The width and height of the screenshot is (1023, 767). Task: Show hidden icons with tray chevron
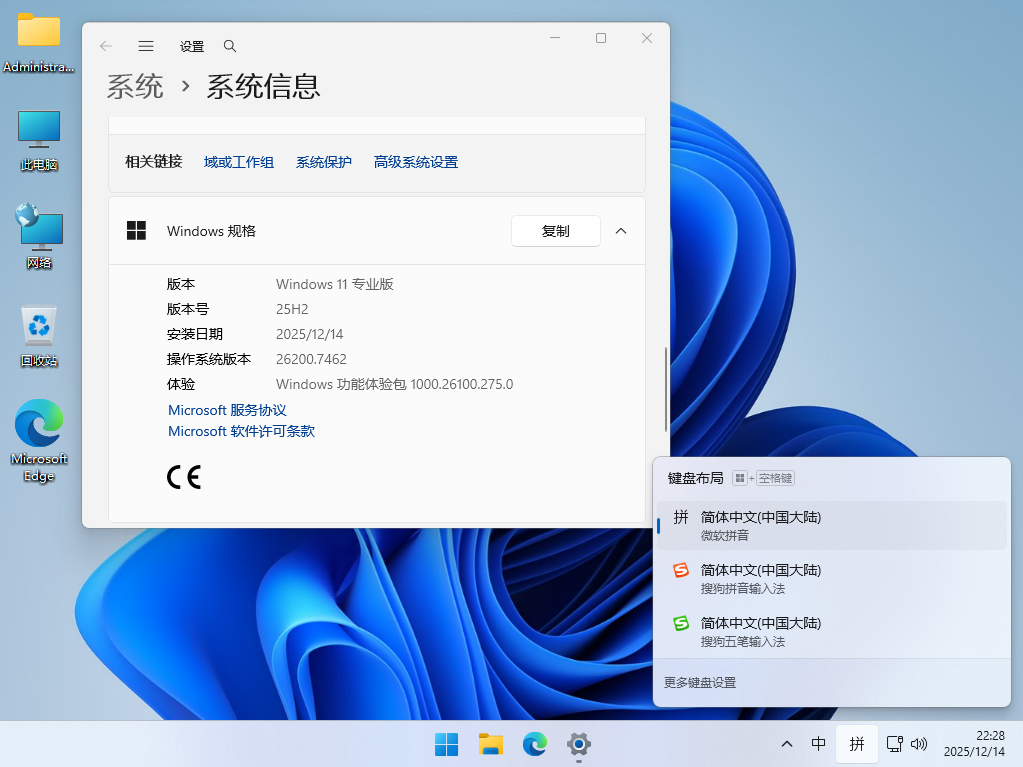[787, 744]
